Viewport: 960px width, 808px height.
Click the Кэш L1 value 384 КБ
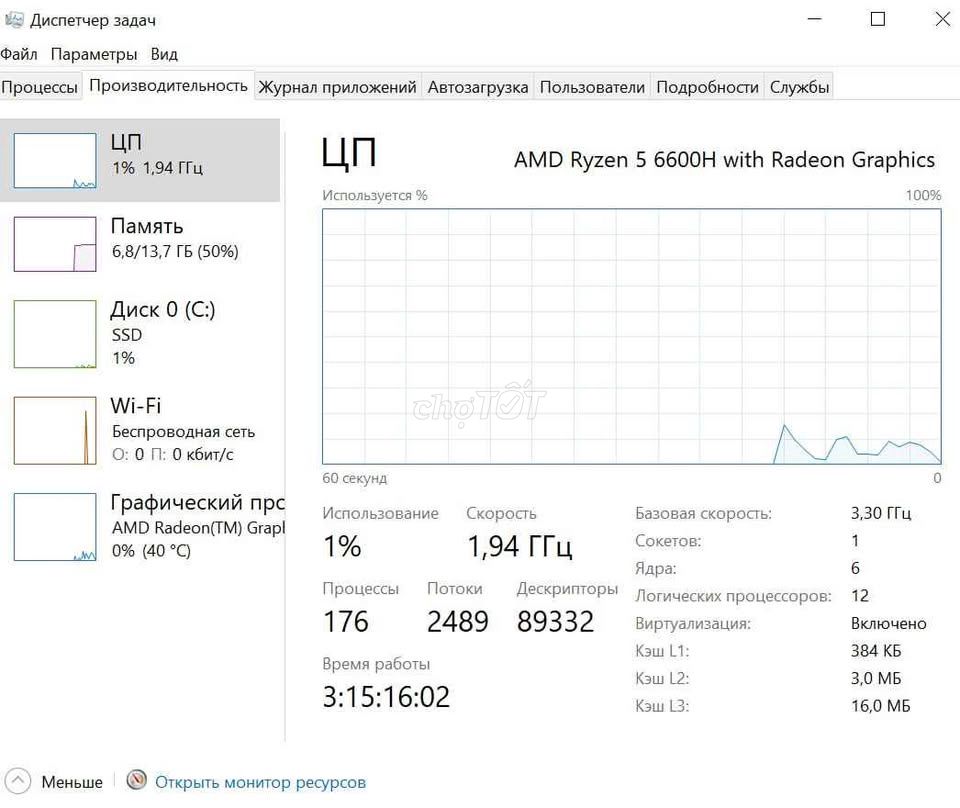[x=876, y=651]
